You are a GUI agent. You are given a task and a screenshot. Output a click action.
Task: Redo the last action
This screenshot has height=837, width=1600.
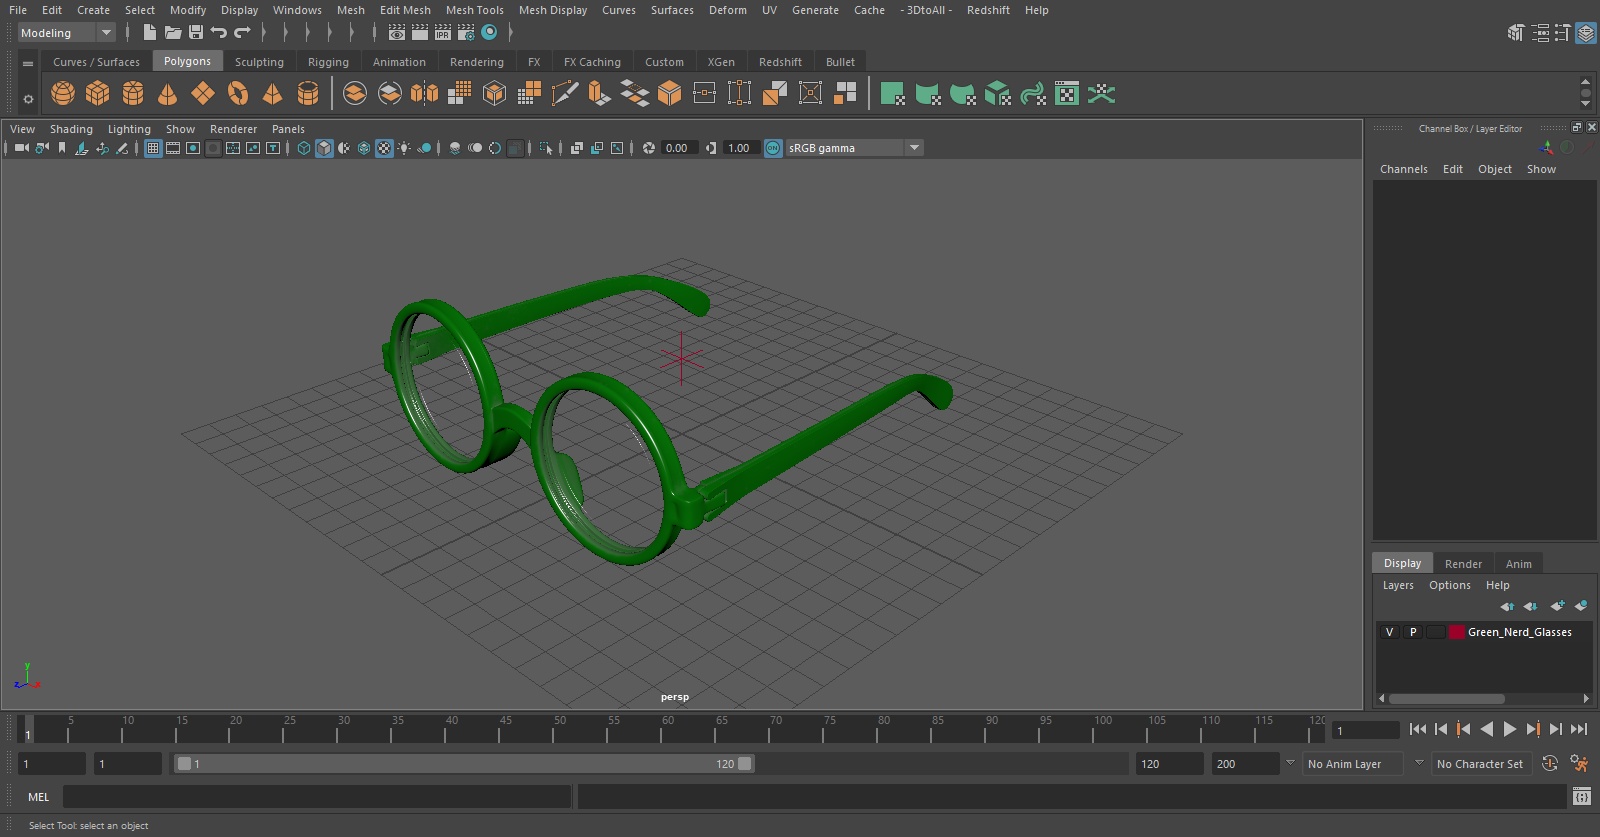click(x=242, y=32)
